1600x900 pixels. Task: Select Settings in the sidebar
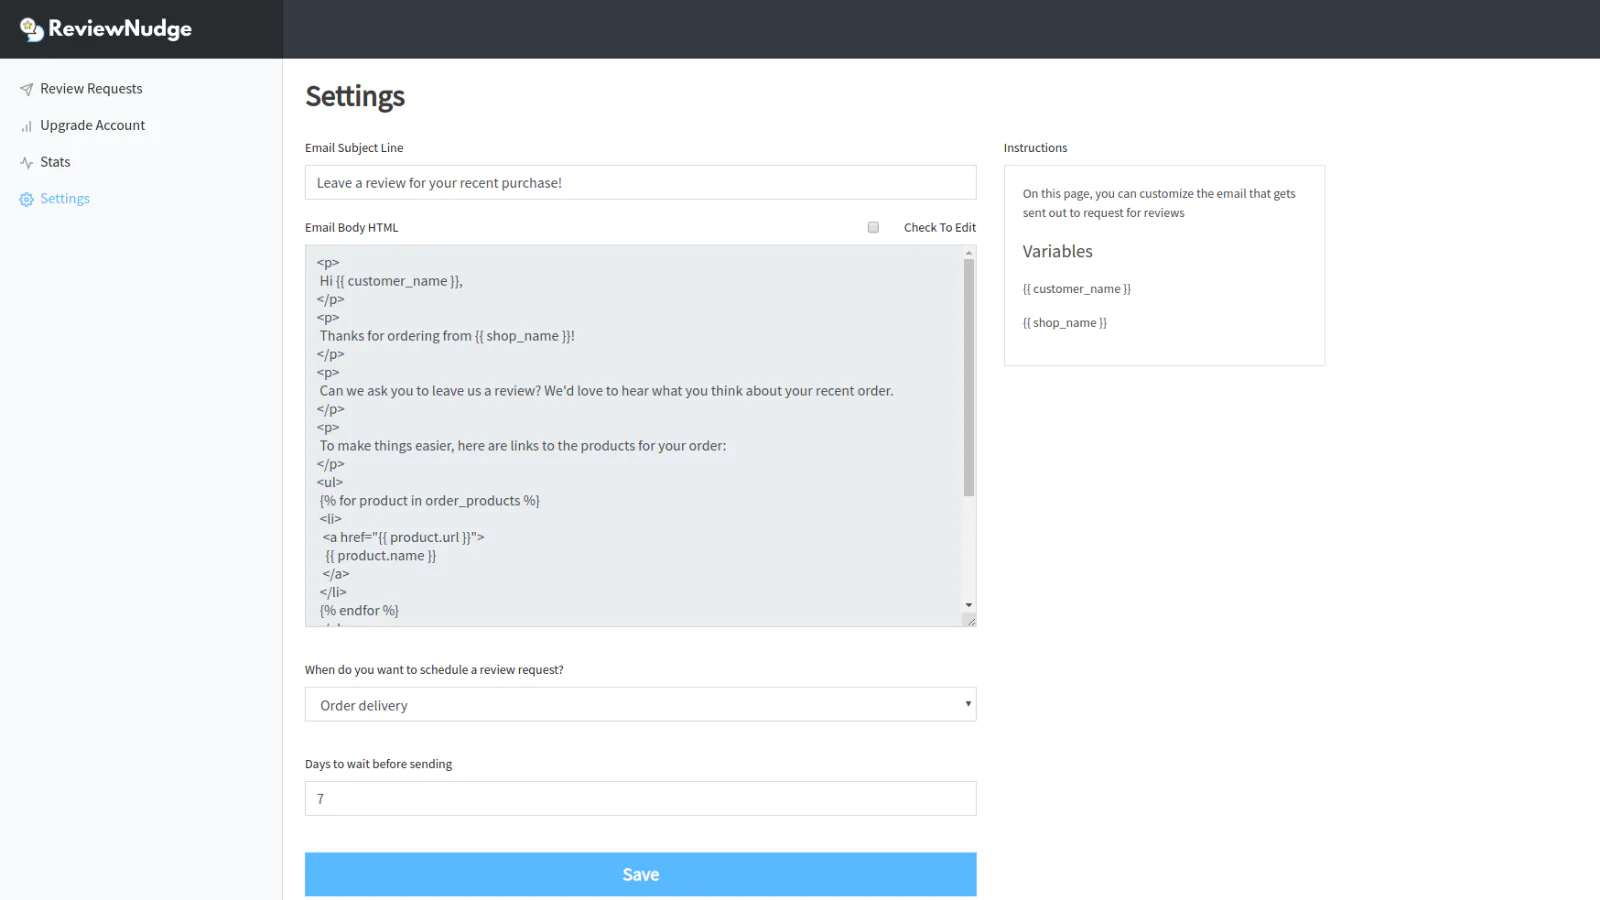[x=65, y=199]
